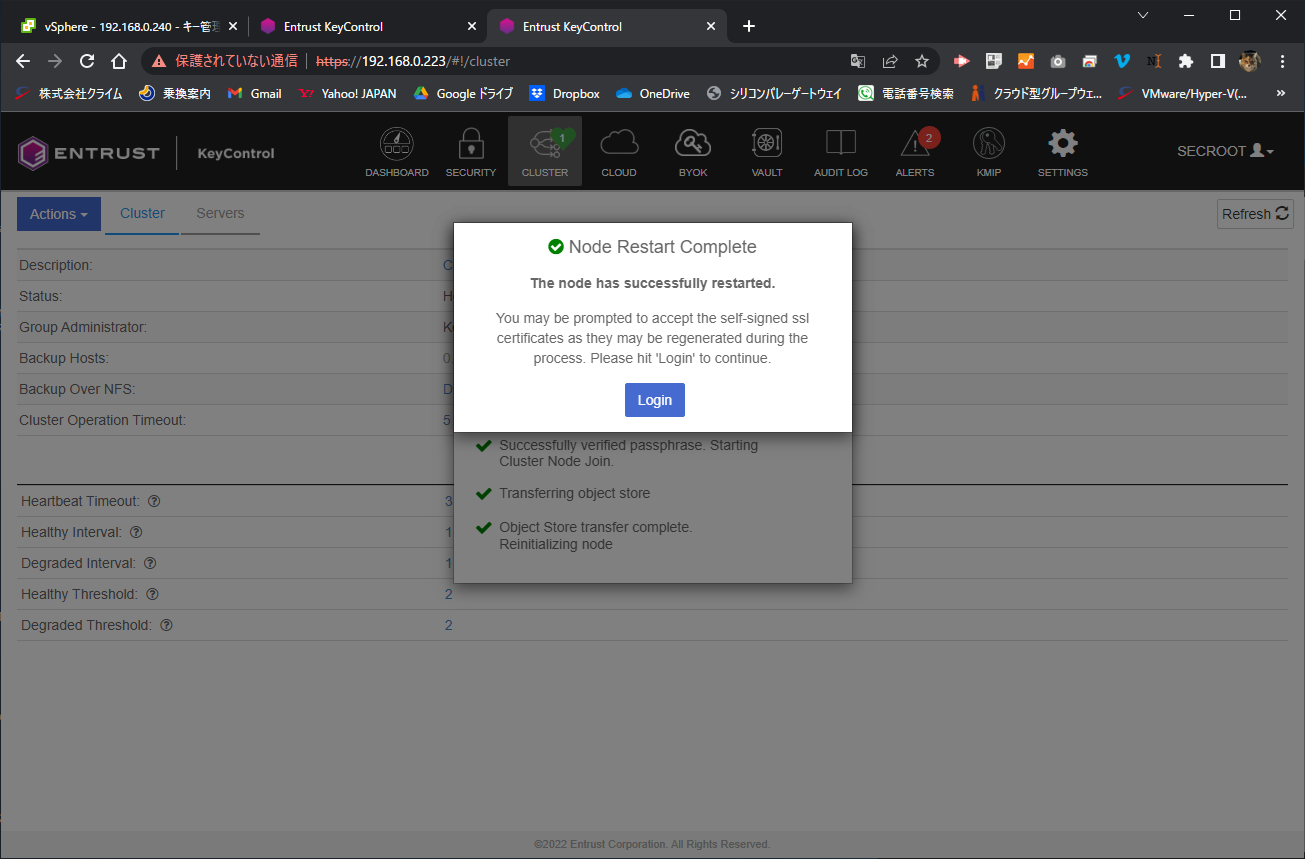Click the not-secure warning icon in address bar
The height and width of the screenshot is (859, 1305).
[x=158, y=61]
